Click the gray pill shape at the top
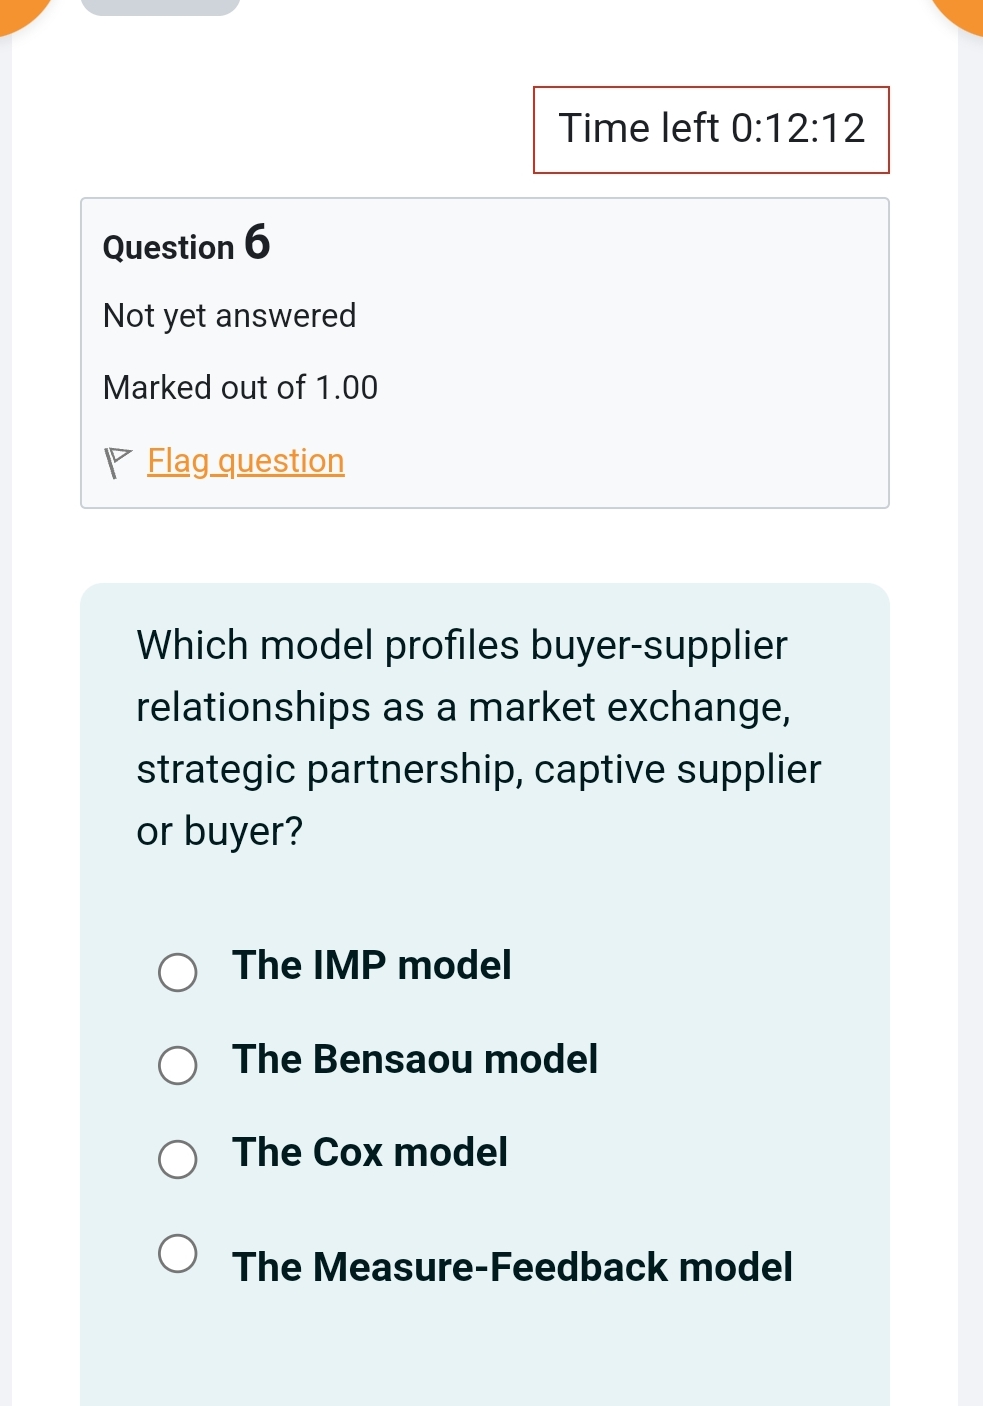 click(160, 7)
